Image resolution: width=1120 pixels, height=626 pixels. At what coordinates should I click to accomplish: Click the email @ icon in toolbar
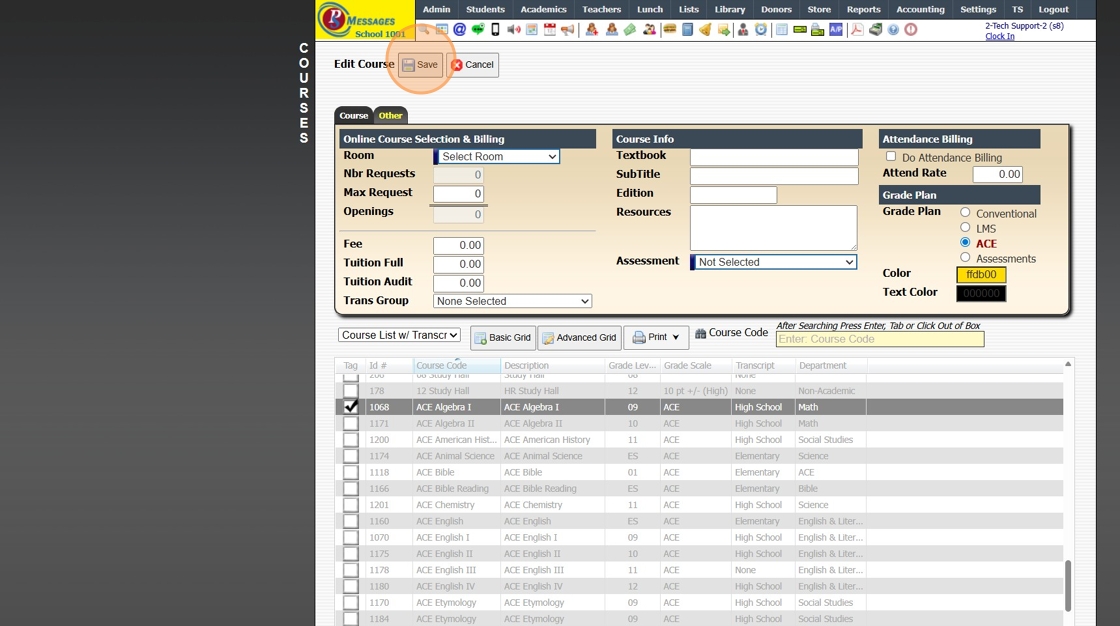459,30
